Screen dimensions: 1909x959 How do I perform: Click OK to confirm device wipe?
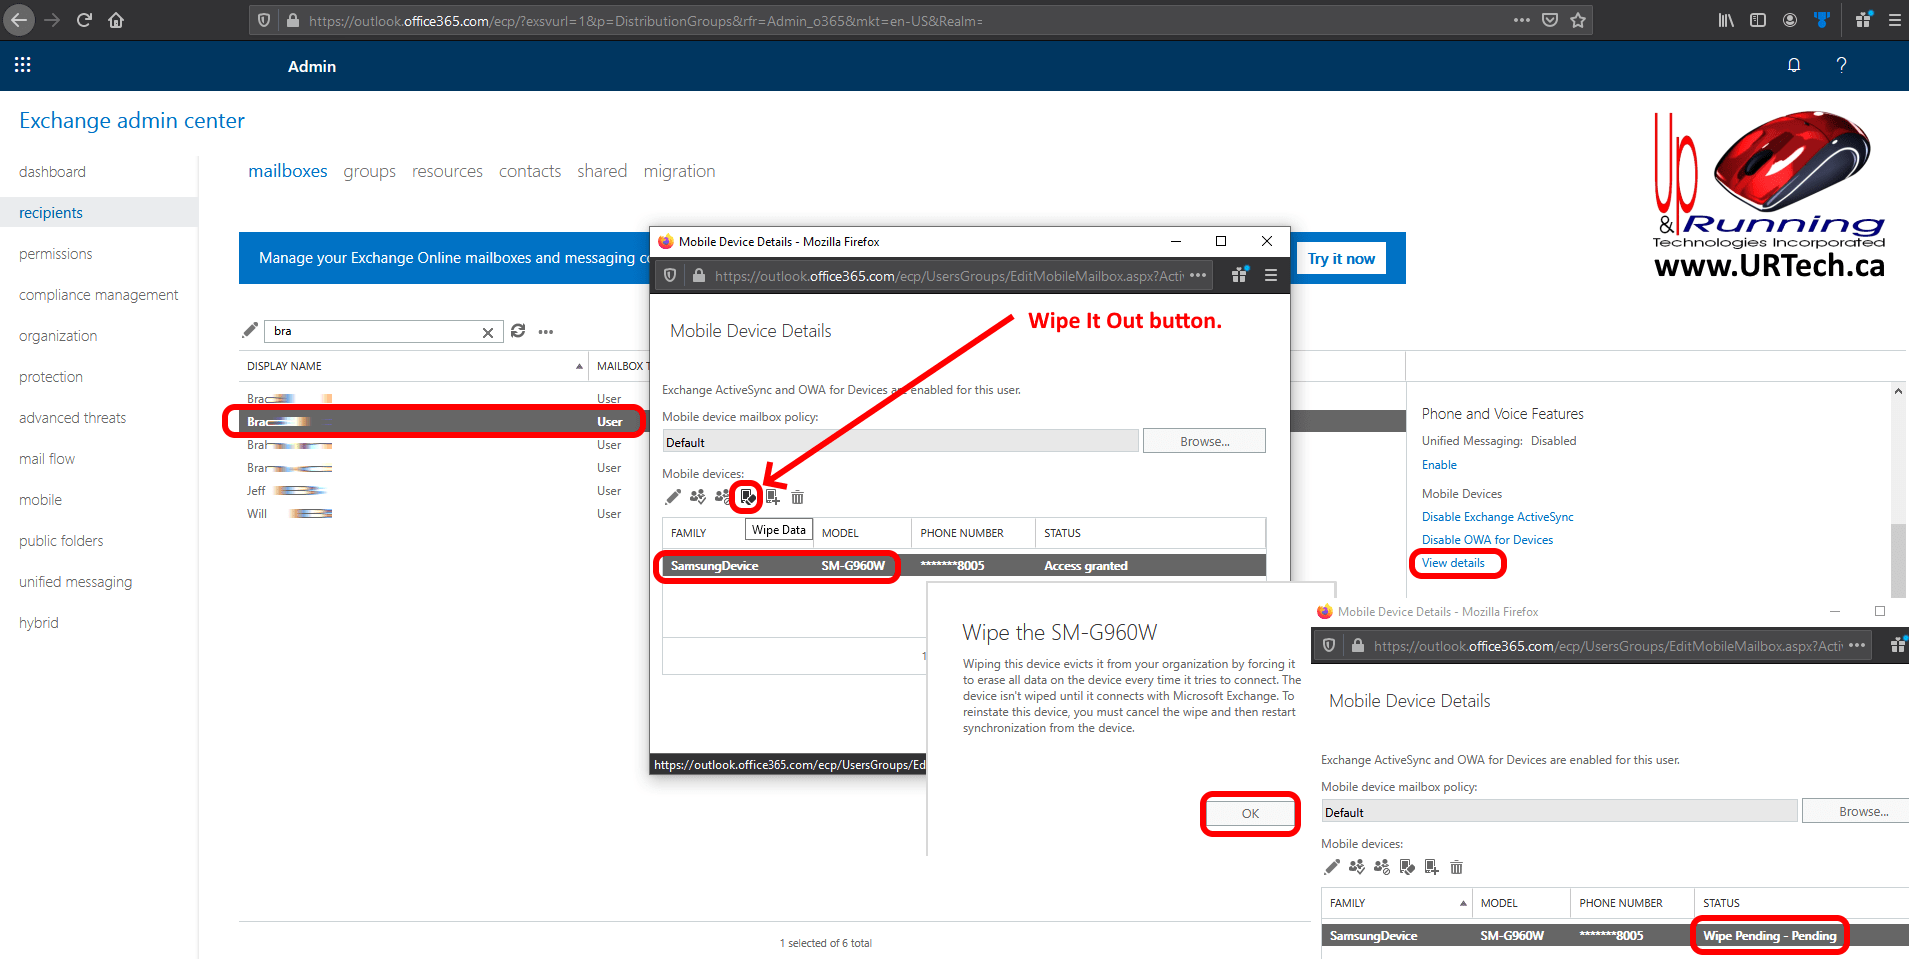[x=1250, y=813]
